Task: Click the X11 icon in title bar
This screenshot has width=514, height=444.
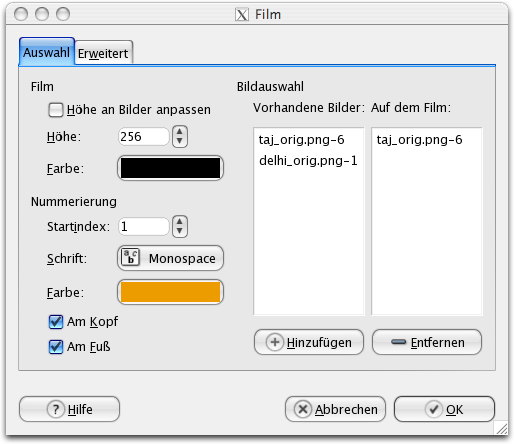Action: (x=242, y=15)
